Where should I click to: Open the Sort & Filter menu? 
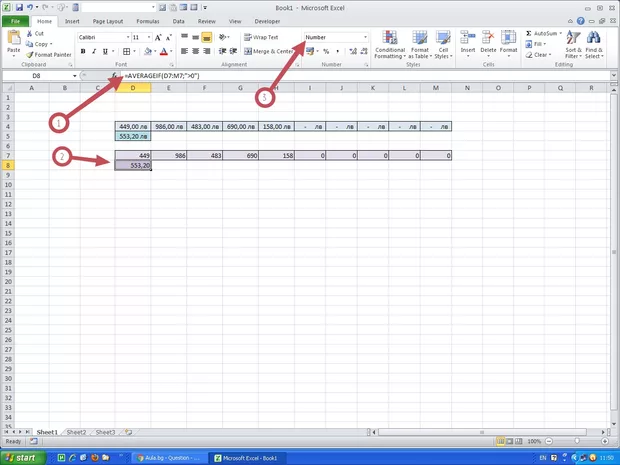point(573,45)
